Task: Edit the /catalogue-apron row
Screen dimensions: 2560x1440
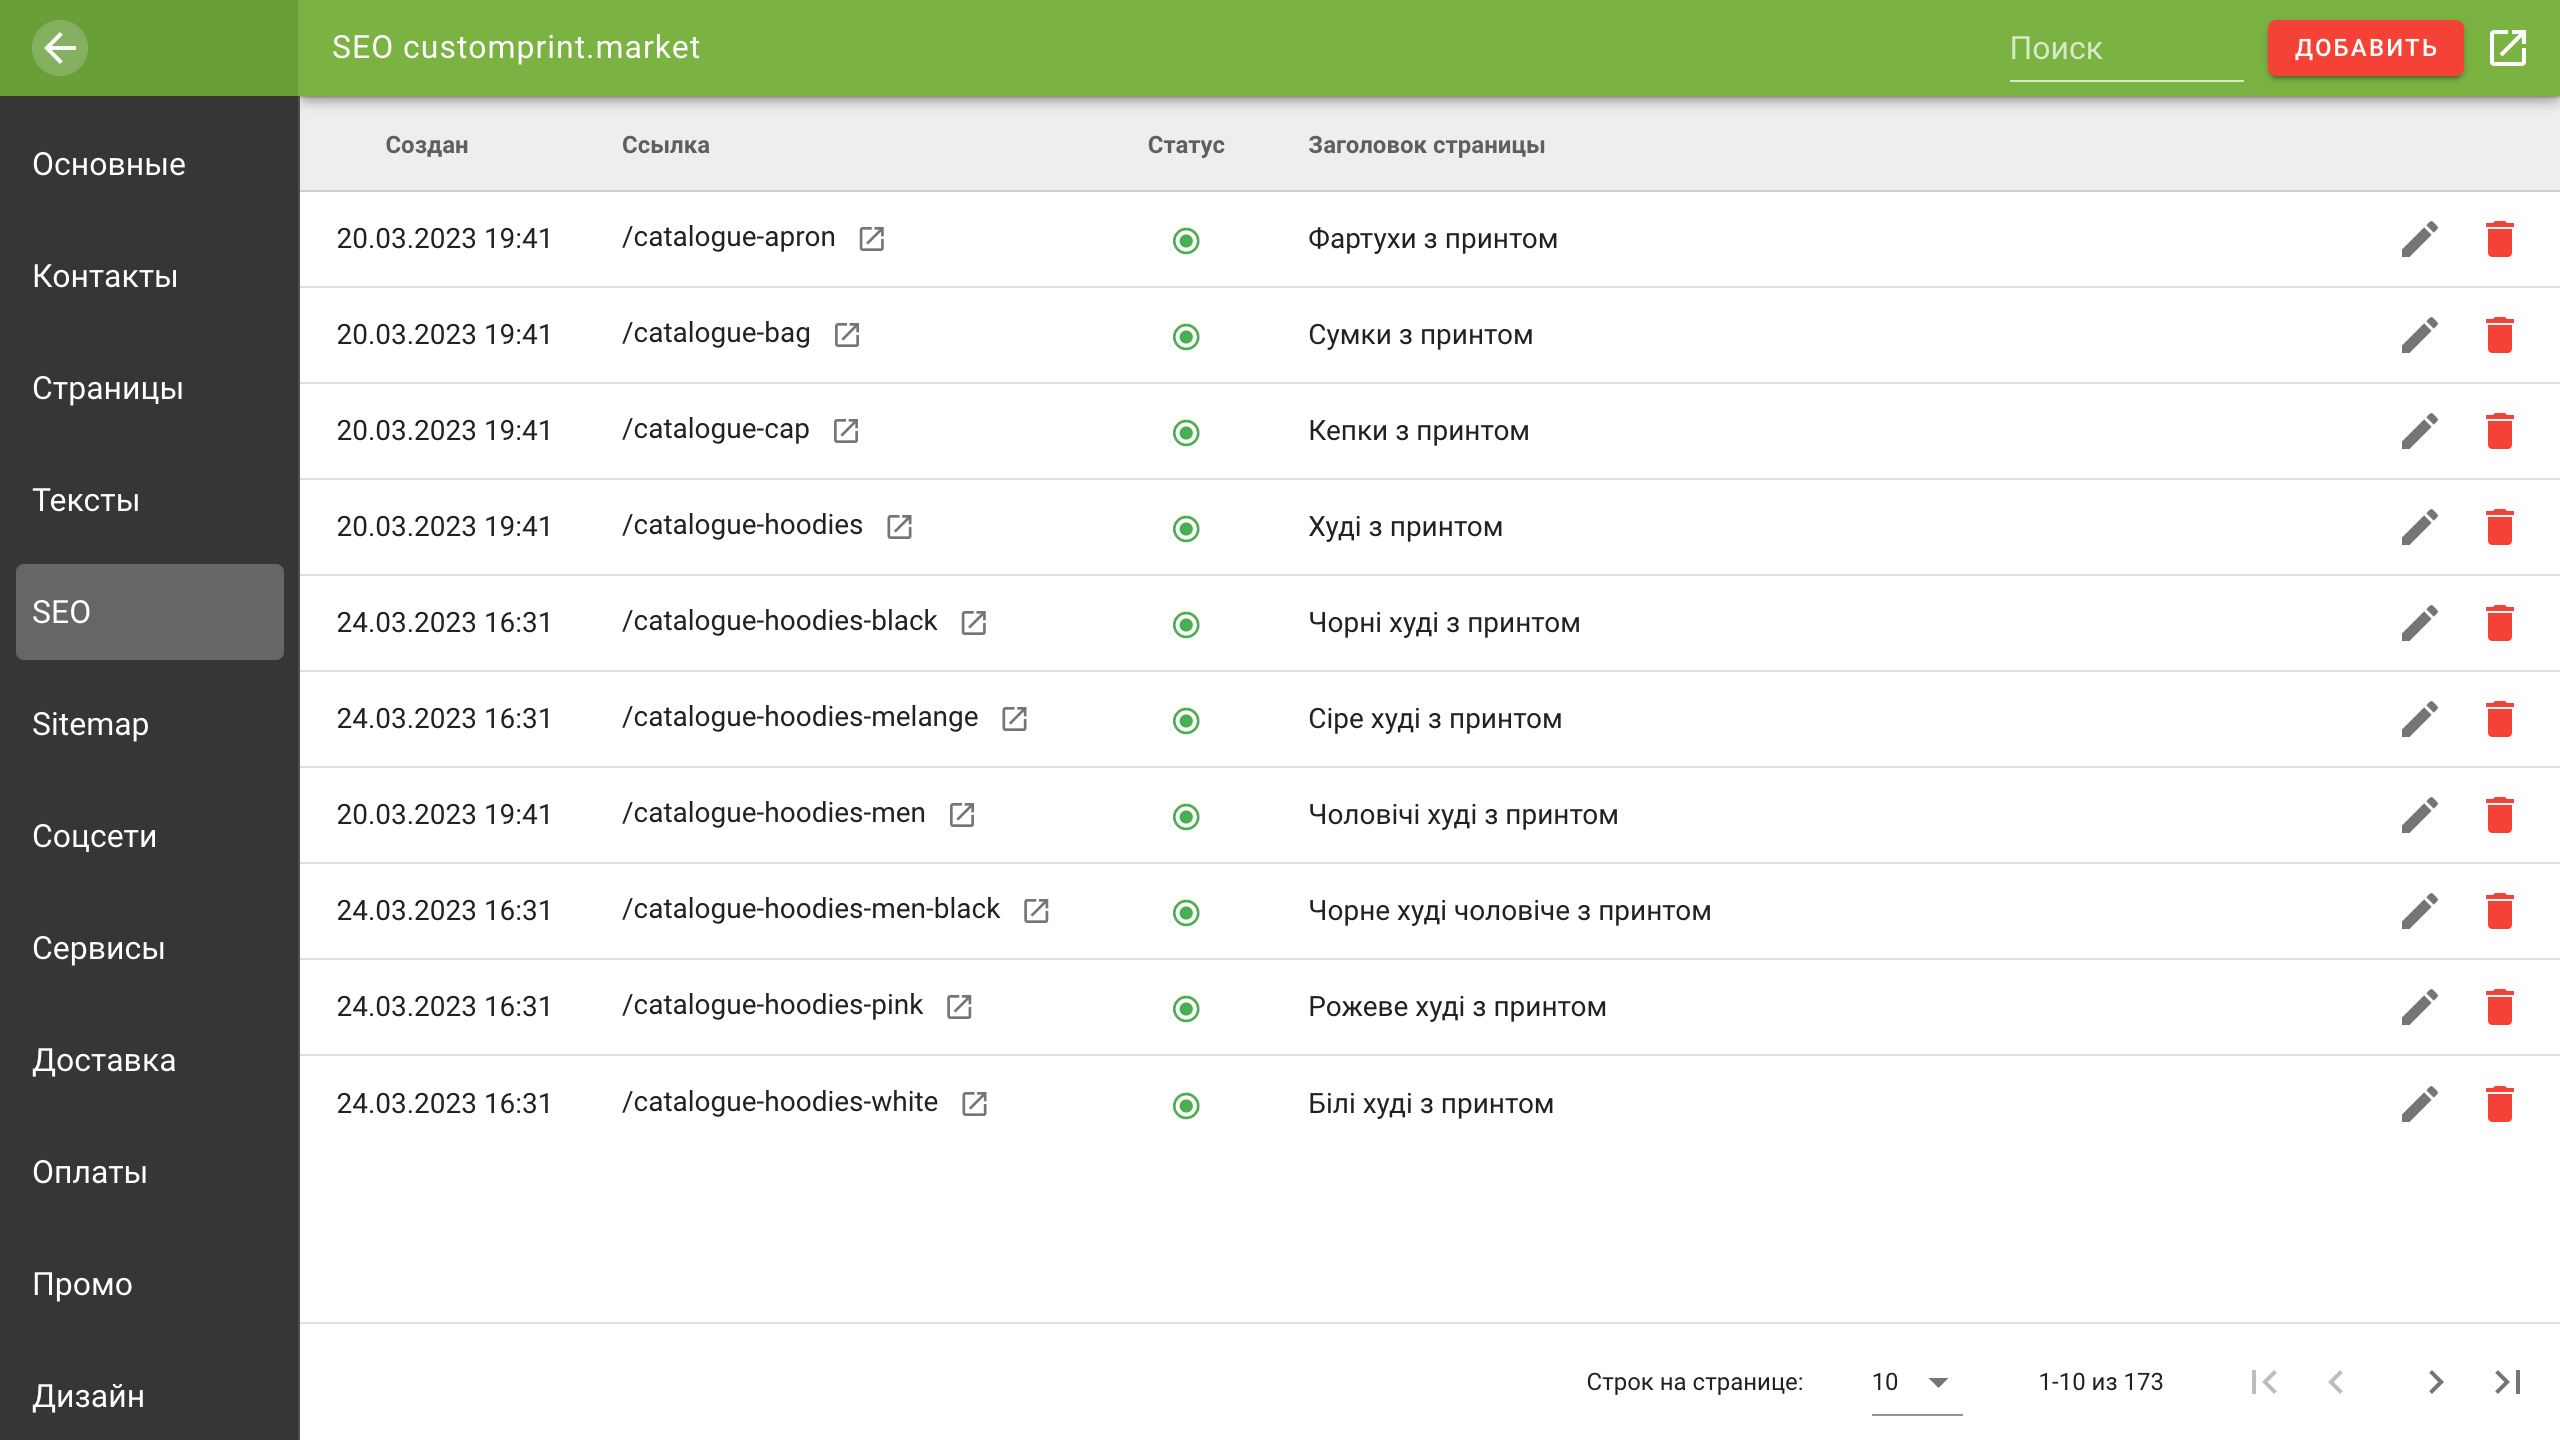Action: pos(2420,239)
